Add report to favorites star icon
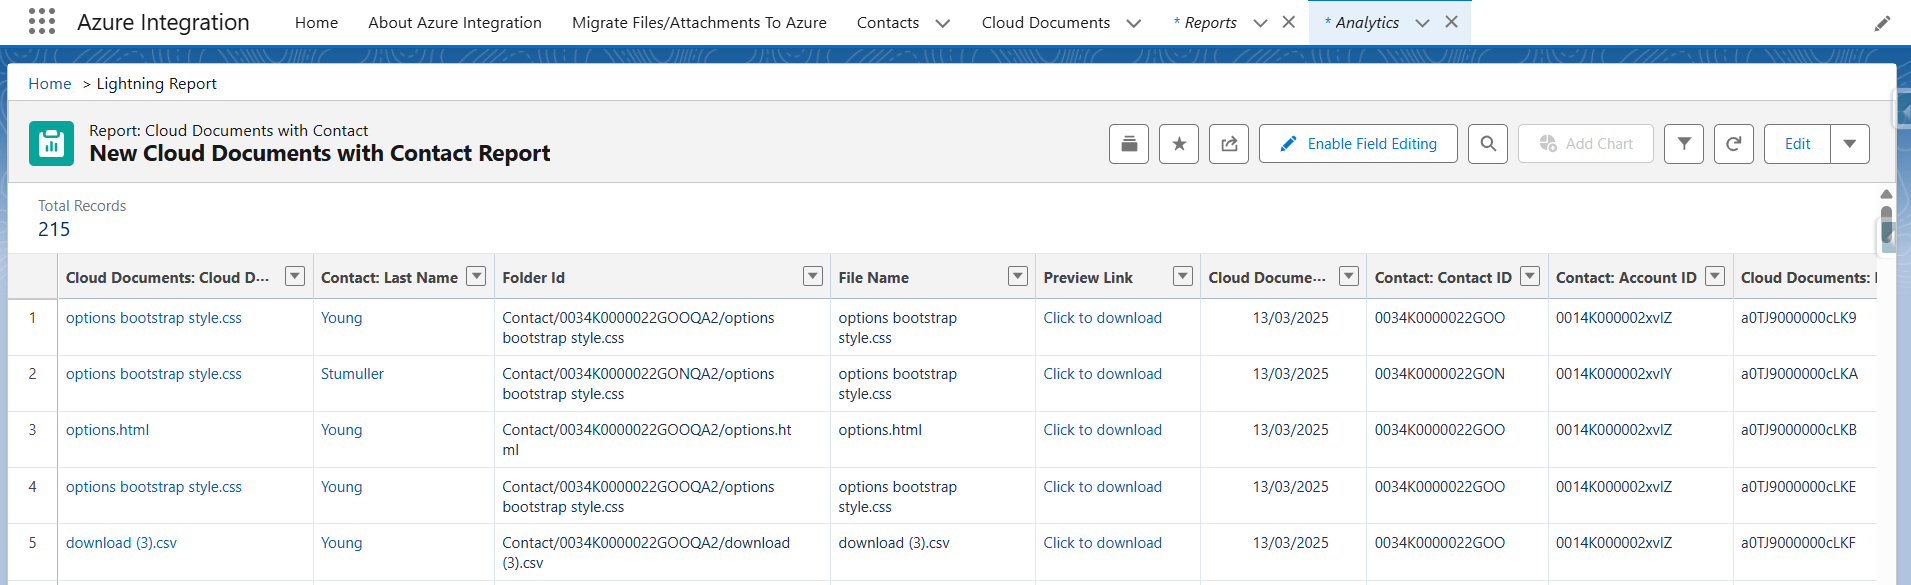1911x585 pixels. tap(1179, 144)
